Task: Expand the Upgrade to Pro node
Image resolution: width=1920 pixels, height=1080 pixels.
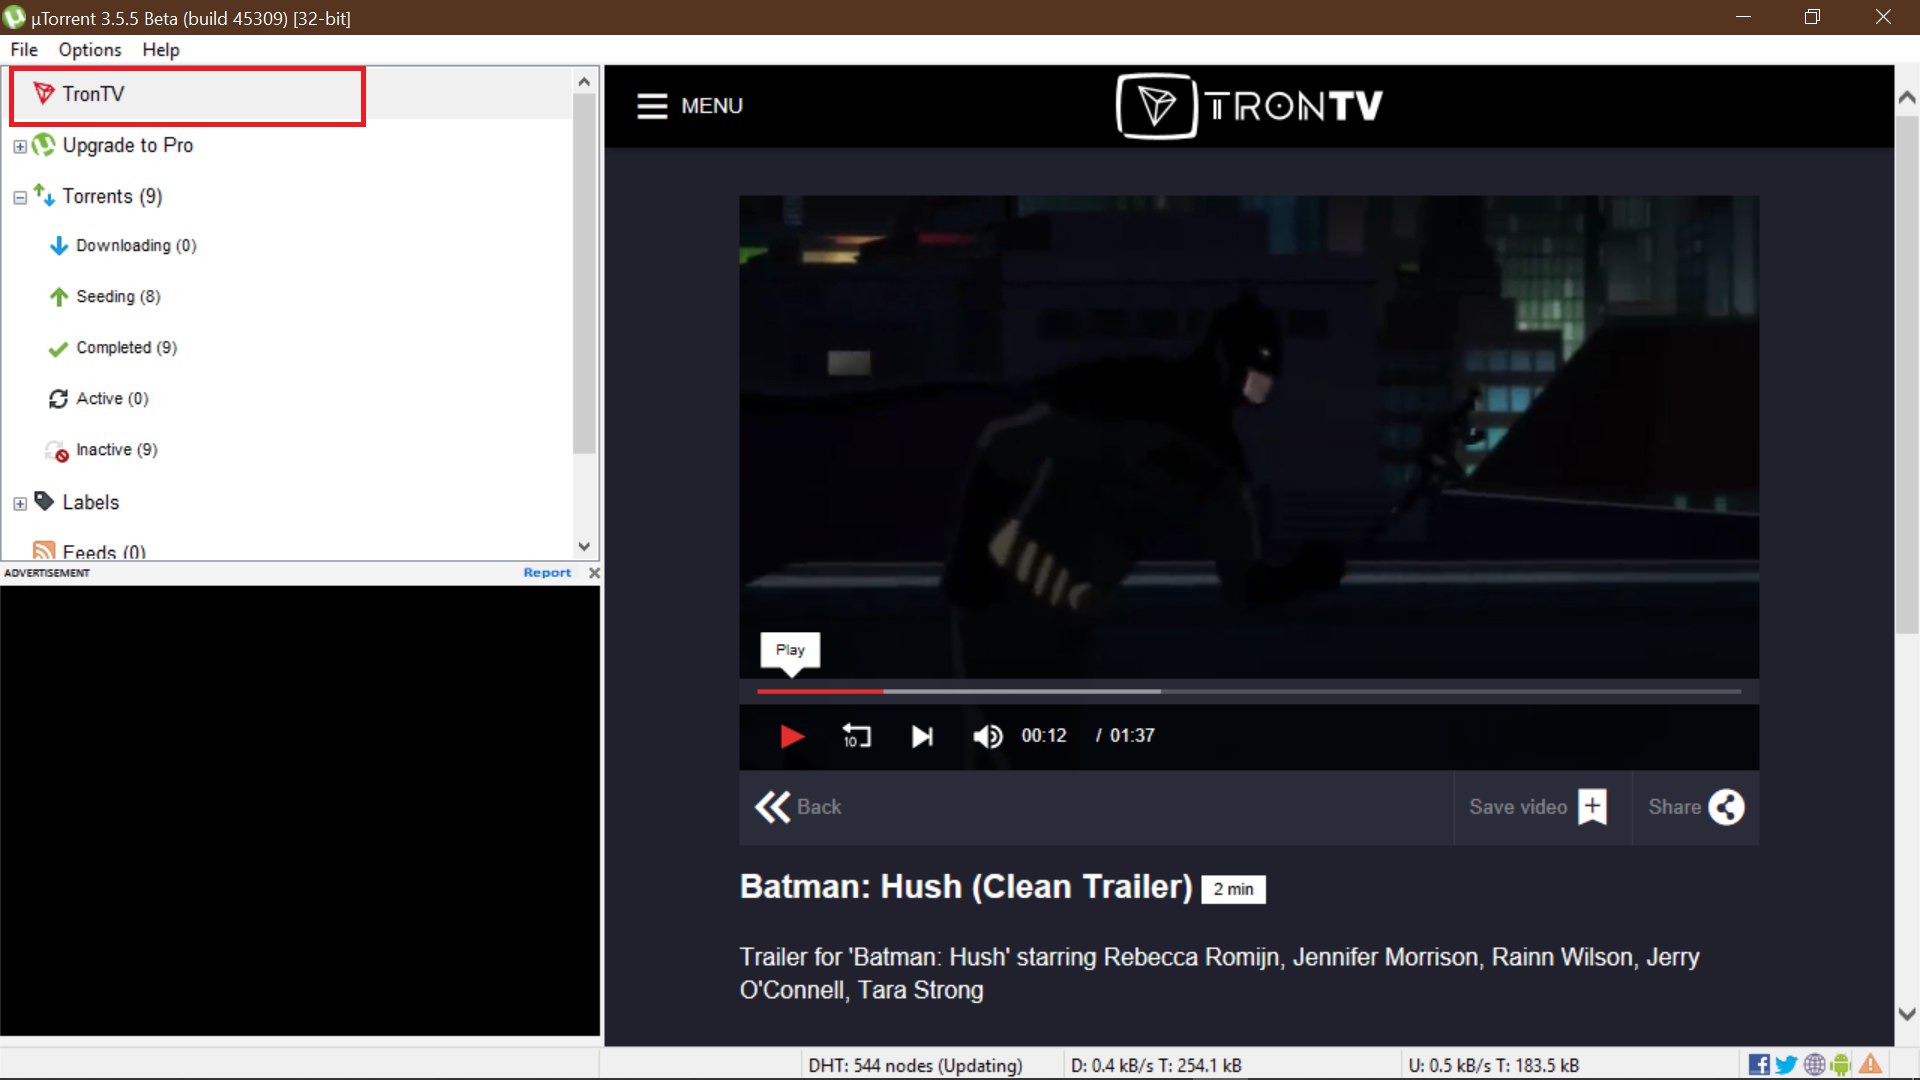Action: [x=20, y=147]
